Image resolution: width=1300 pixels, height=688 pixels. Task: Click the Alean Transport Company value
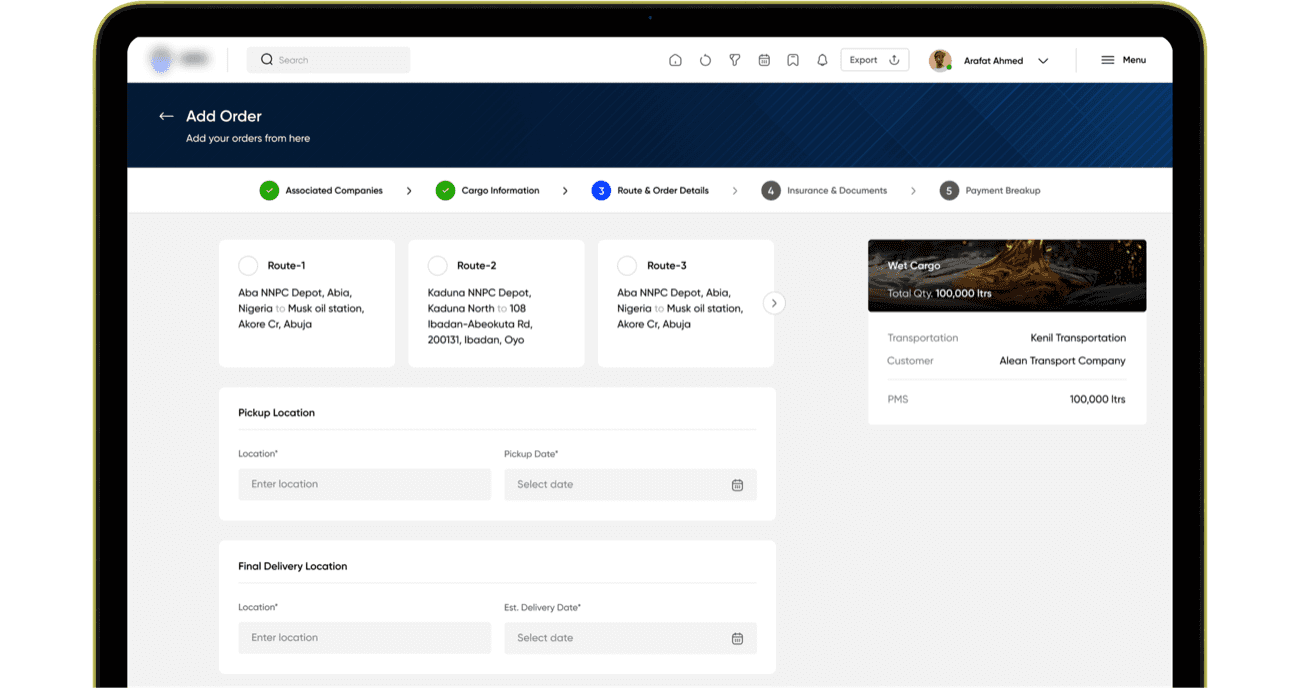[x=1062, y=361]
